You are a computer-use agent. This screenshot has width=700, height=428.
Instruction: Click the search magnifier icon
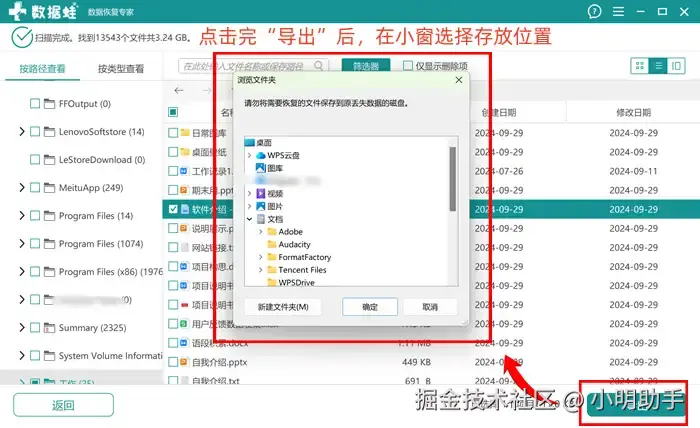pyautogui.click(x=319, y=66)
